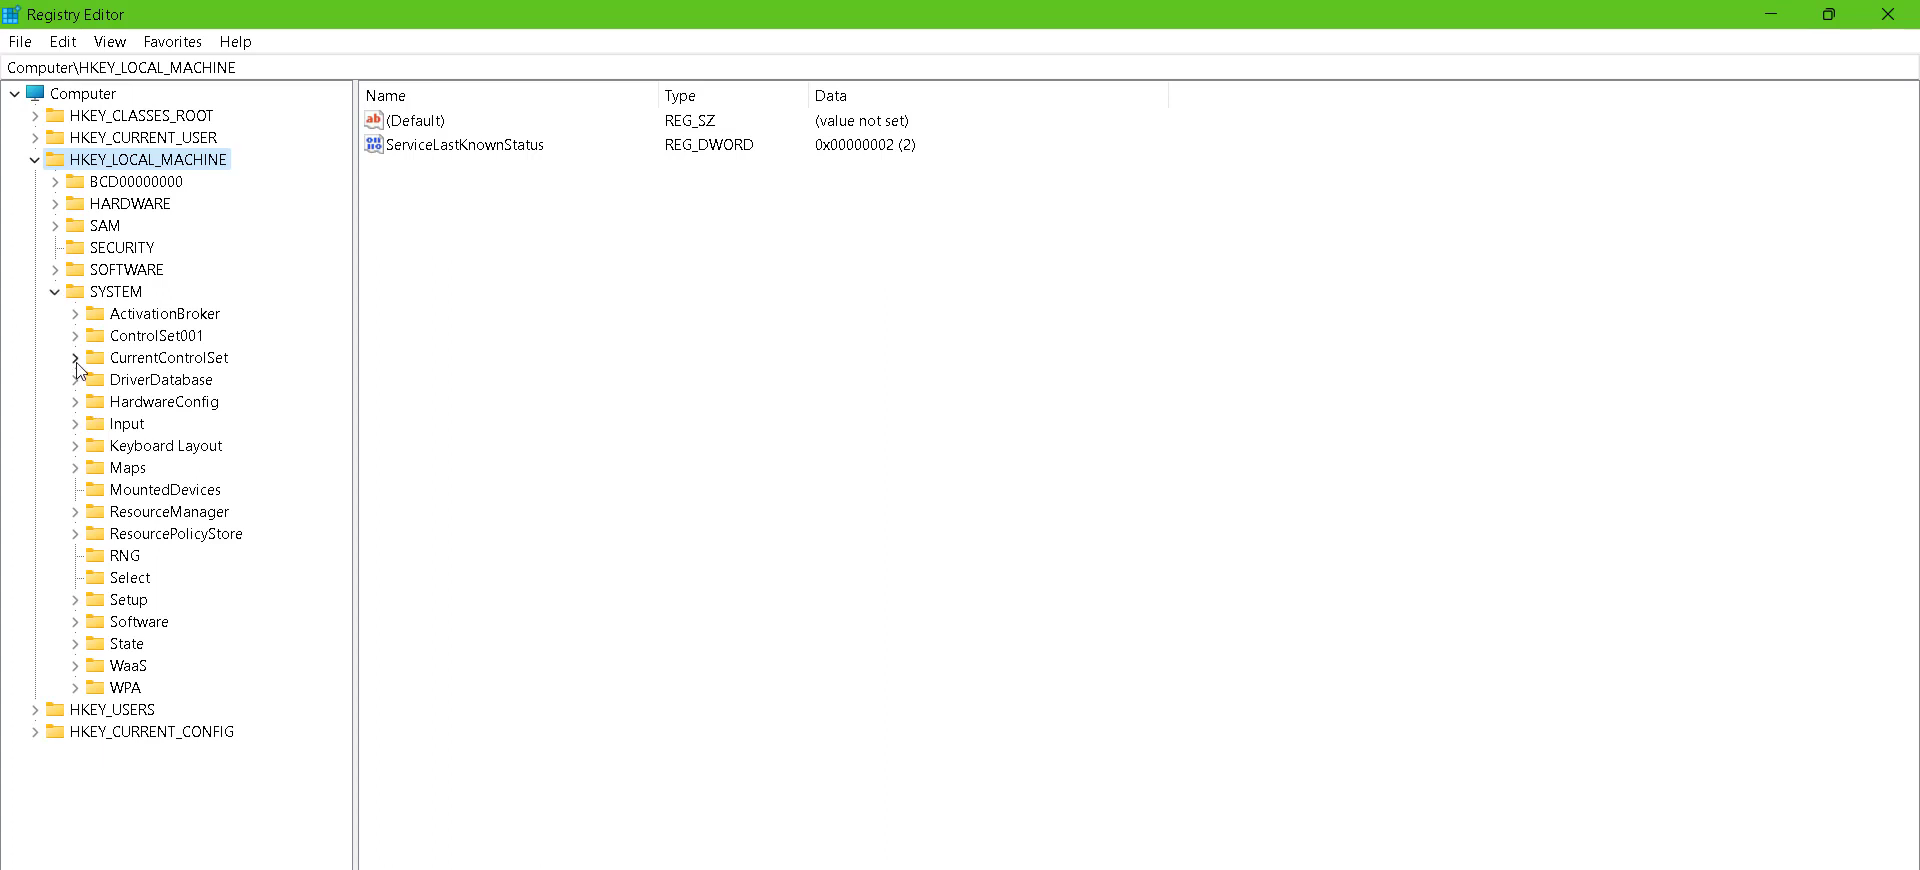
Task: Select the Maps key
Action: coord(128,468)
